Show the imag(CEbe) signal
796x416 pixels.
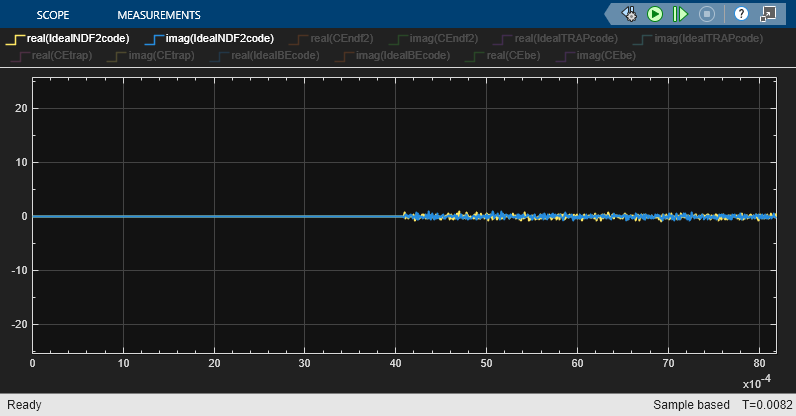pyautogui.click(x=595, y=55)
